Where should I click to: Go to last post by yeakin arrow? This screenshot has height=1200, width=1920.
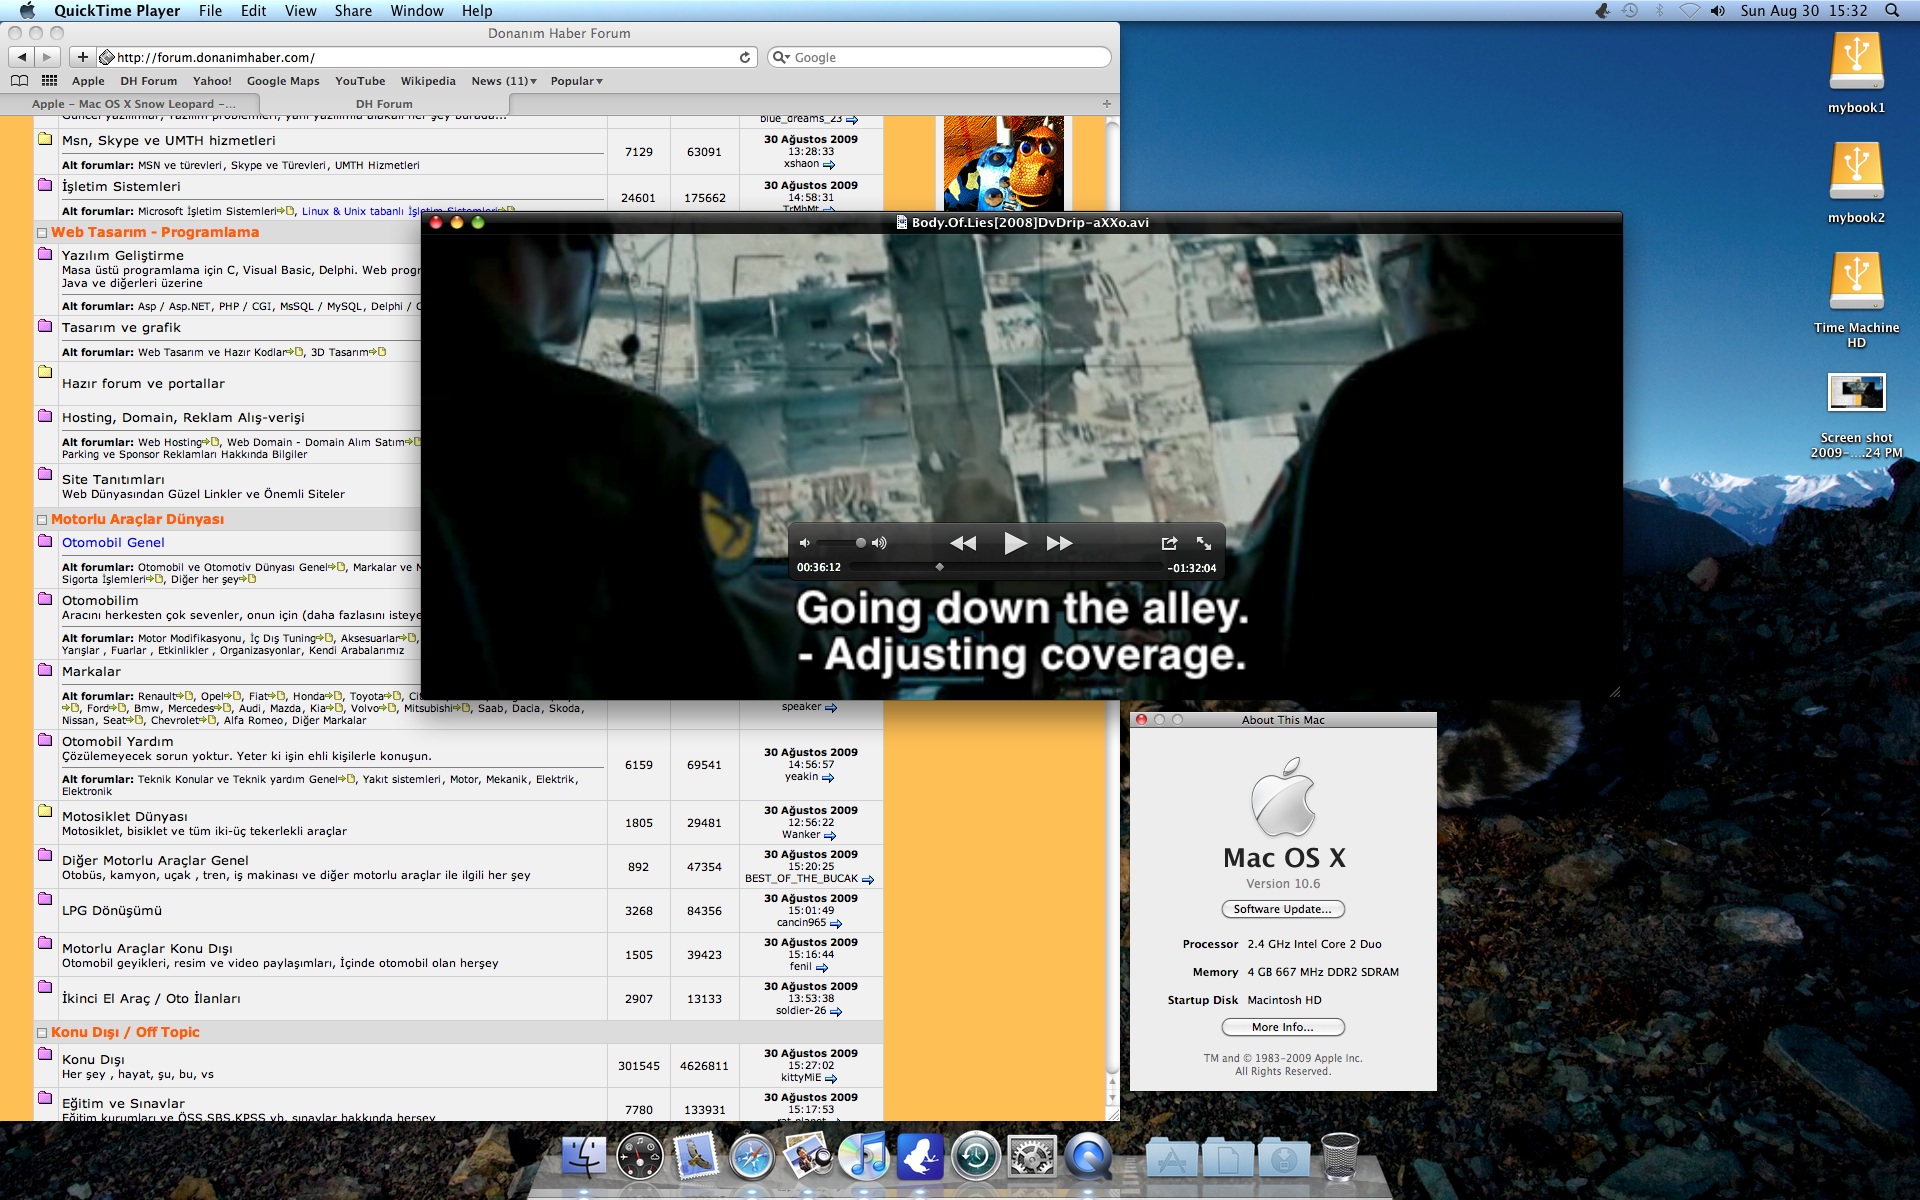[828, 778]
